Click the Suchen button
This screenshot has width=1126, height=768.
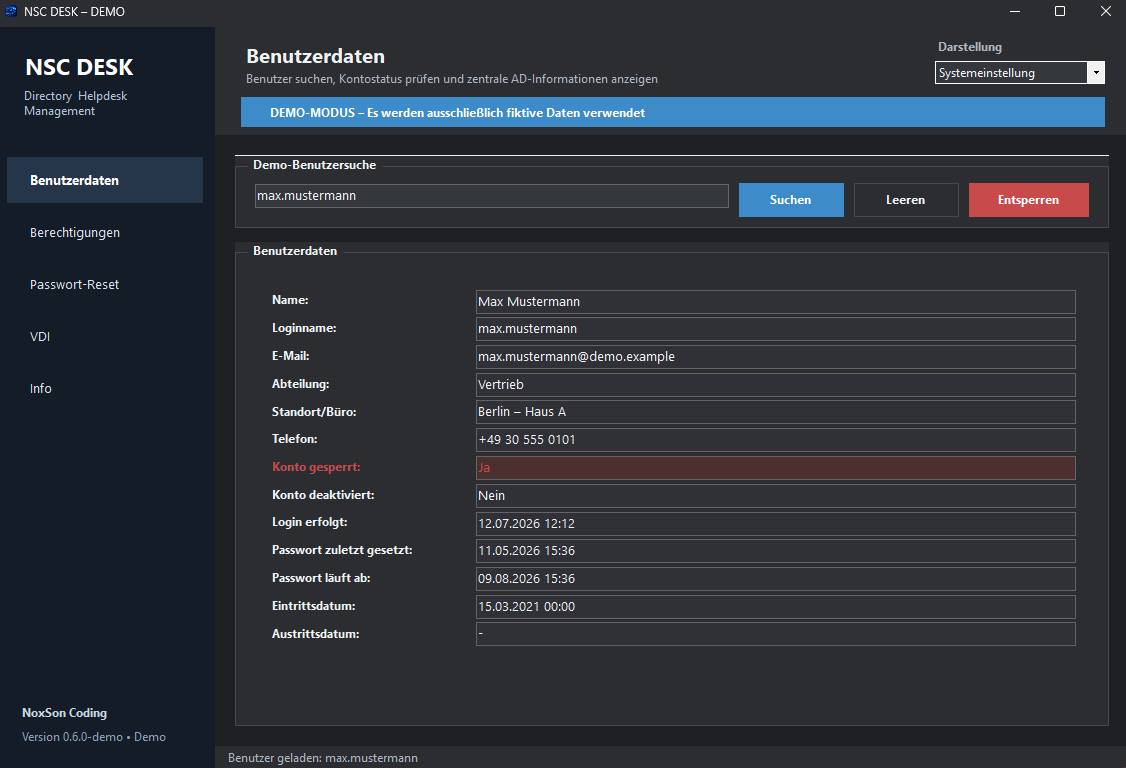point(791,200)
